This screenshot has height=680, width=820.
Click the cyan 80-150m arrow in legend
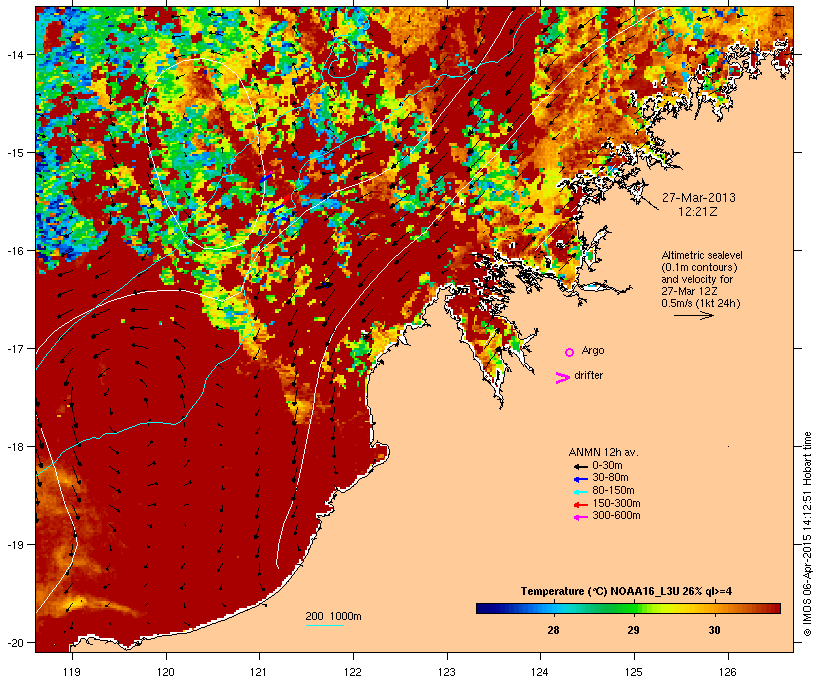580,492
